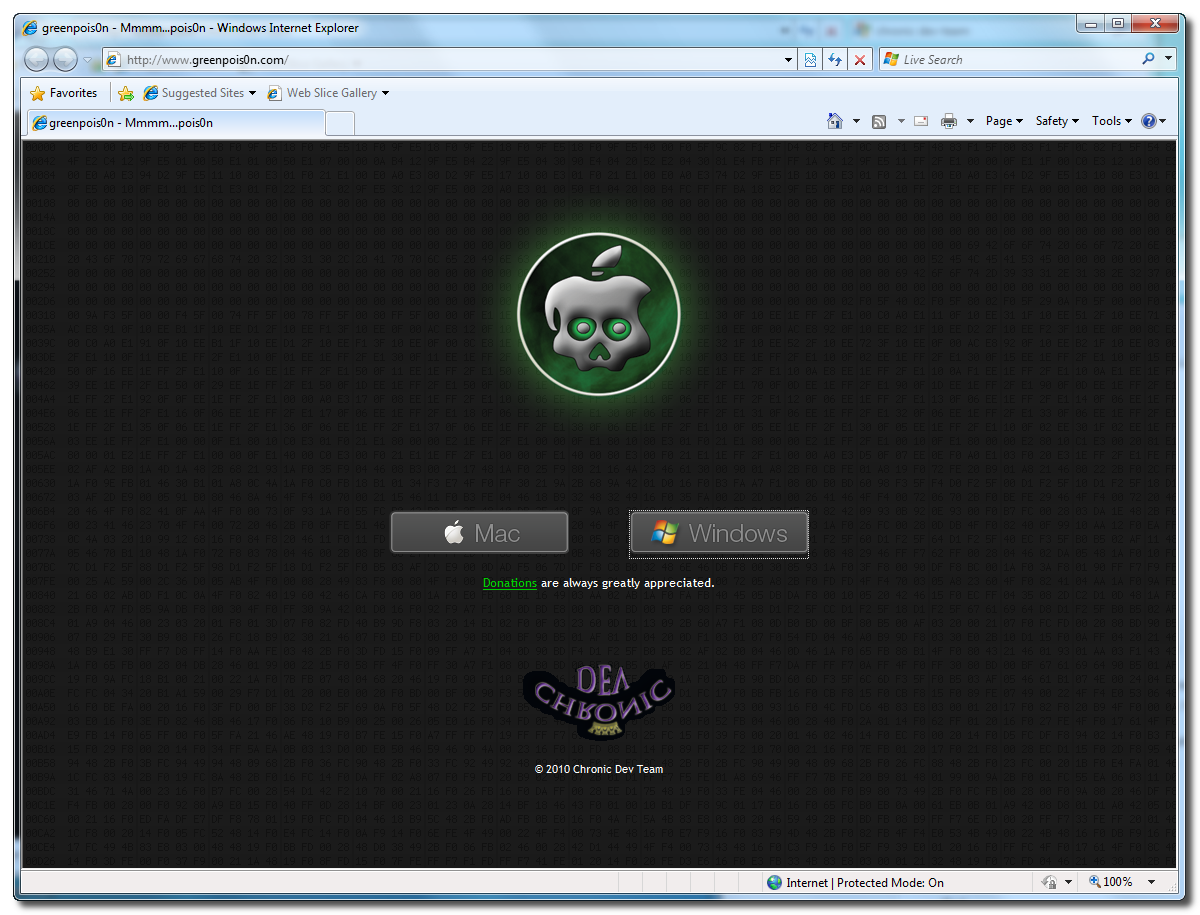Click the Windows download button
The image size is (1200, 915).
pyautogui.click(x=719, y=533)
